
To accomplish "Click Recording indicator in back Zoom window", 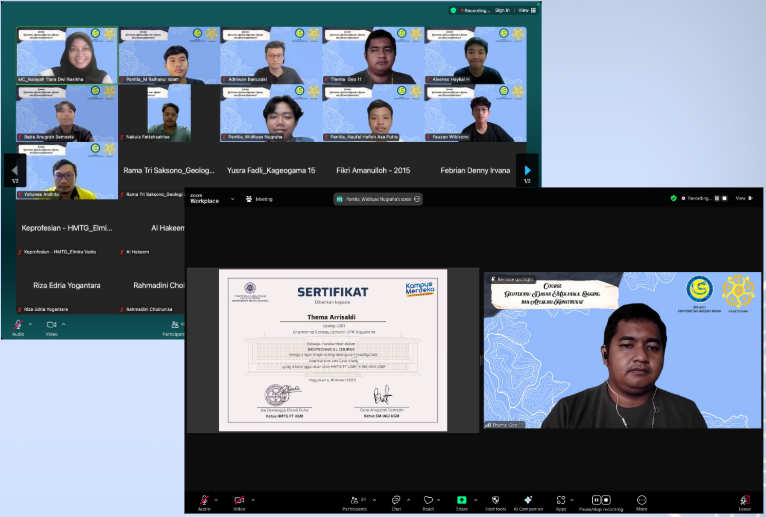I will pos(475,10).
